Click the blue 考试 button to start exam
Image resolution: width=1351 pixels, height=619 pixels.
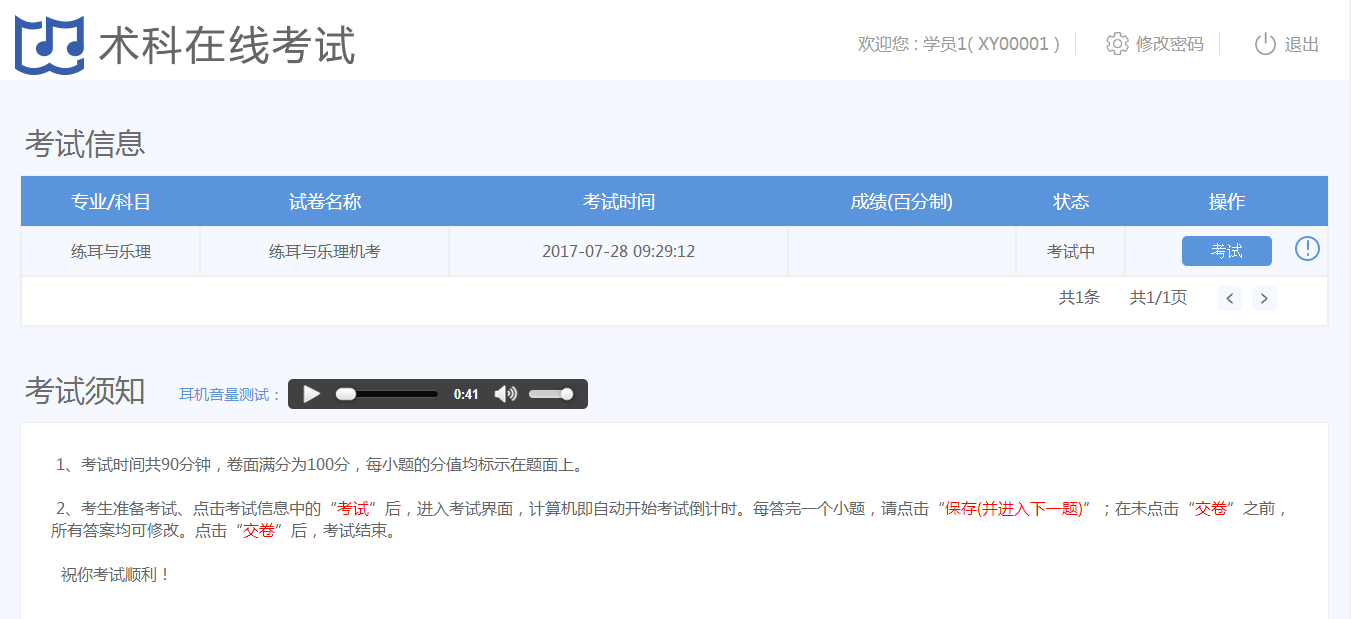1226,251
